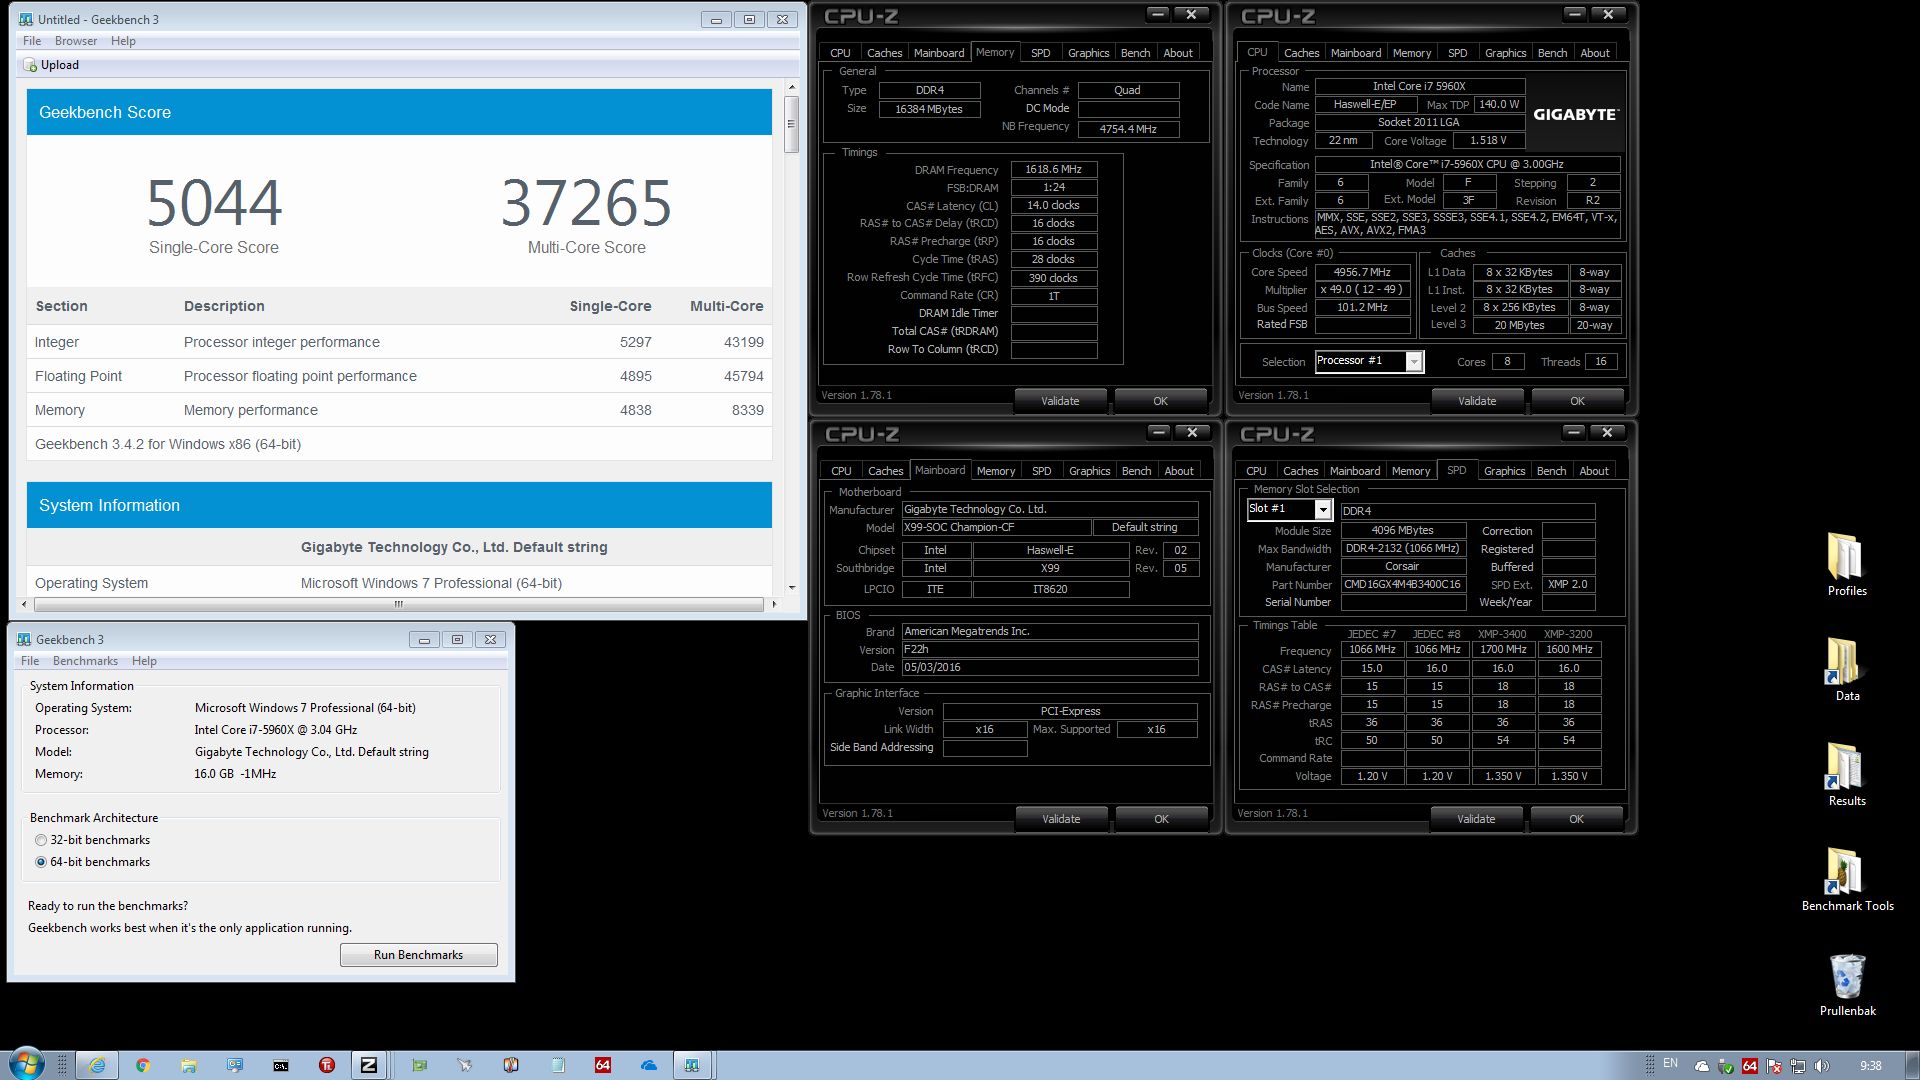The width and height of the screenshot is (1920, 1080).
Task: Click the volume speaker tray icon
Action: click(x=1821, y=1066)
